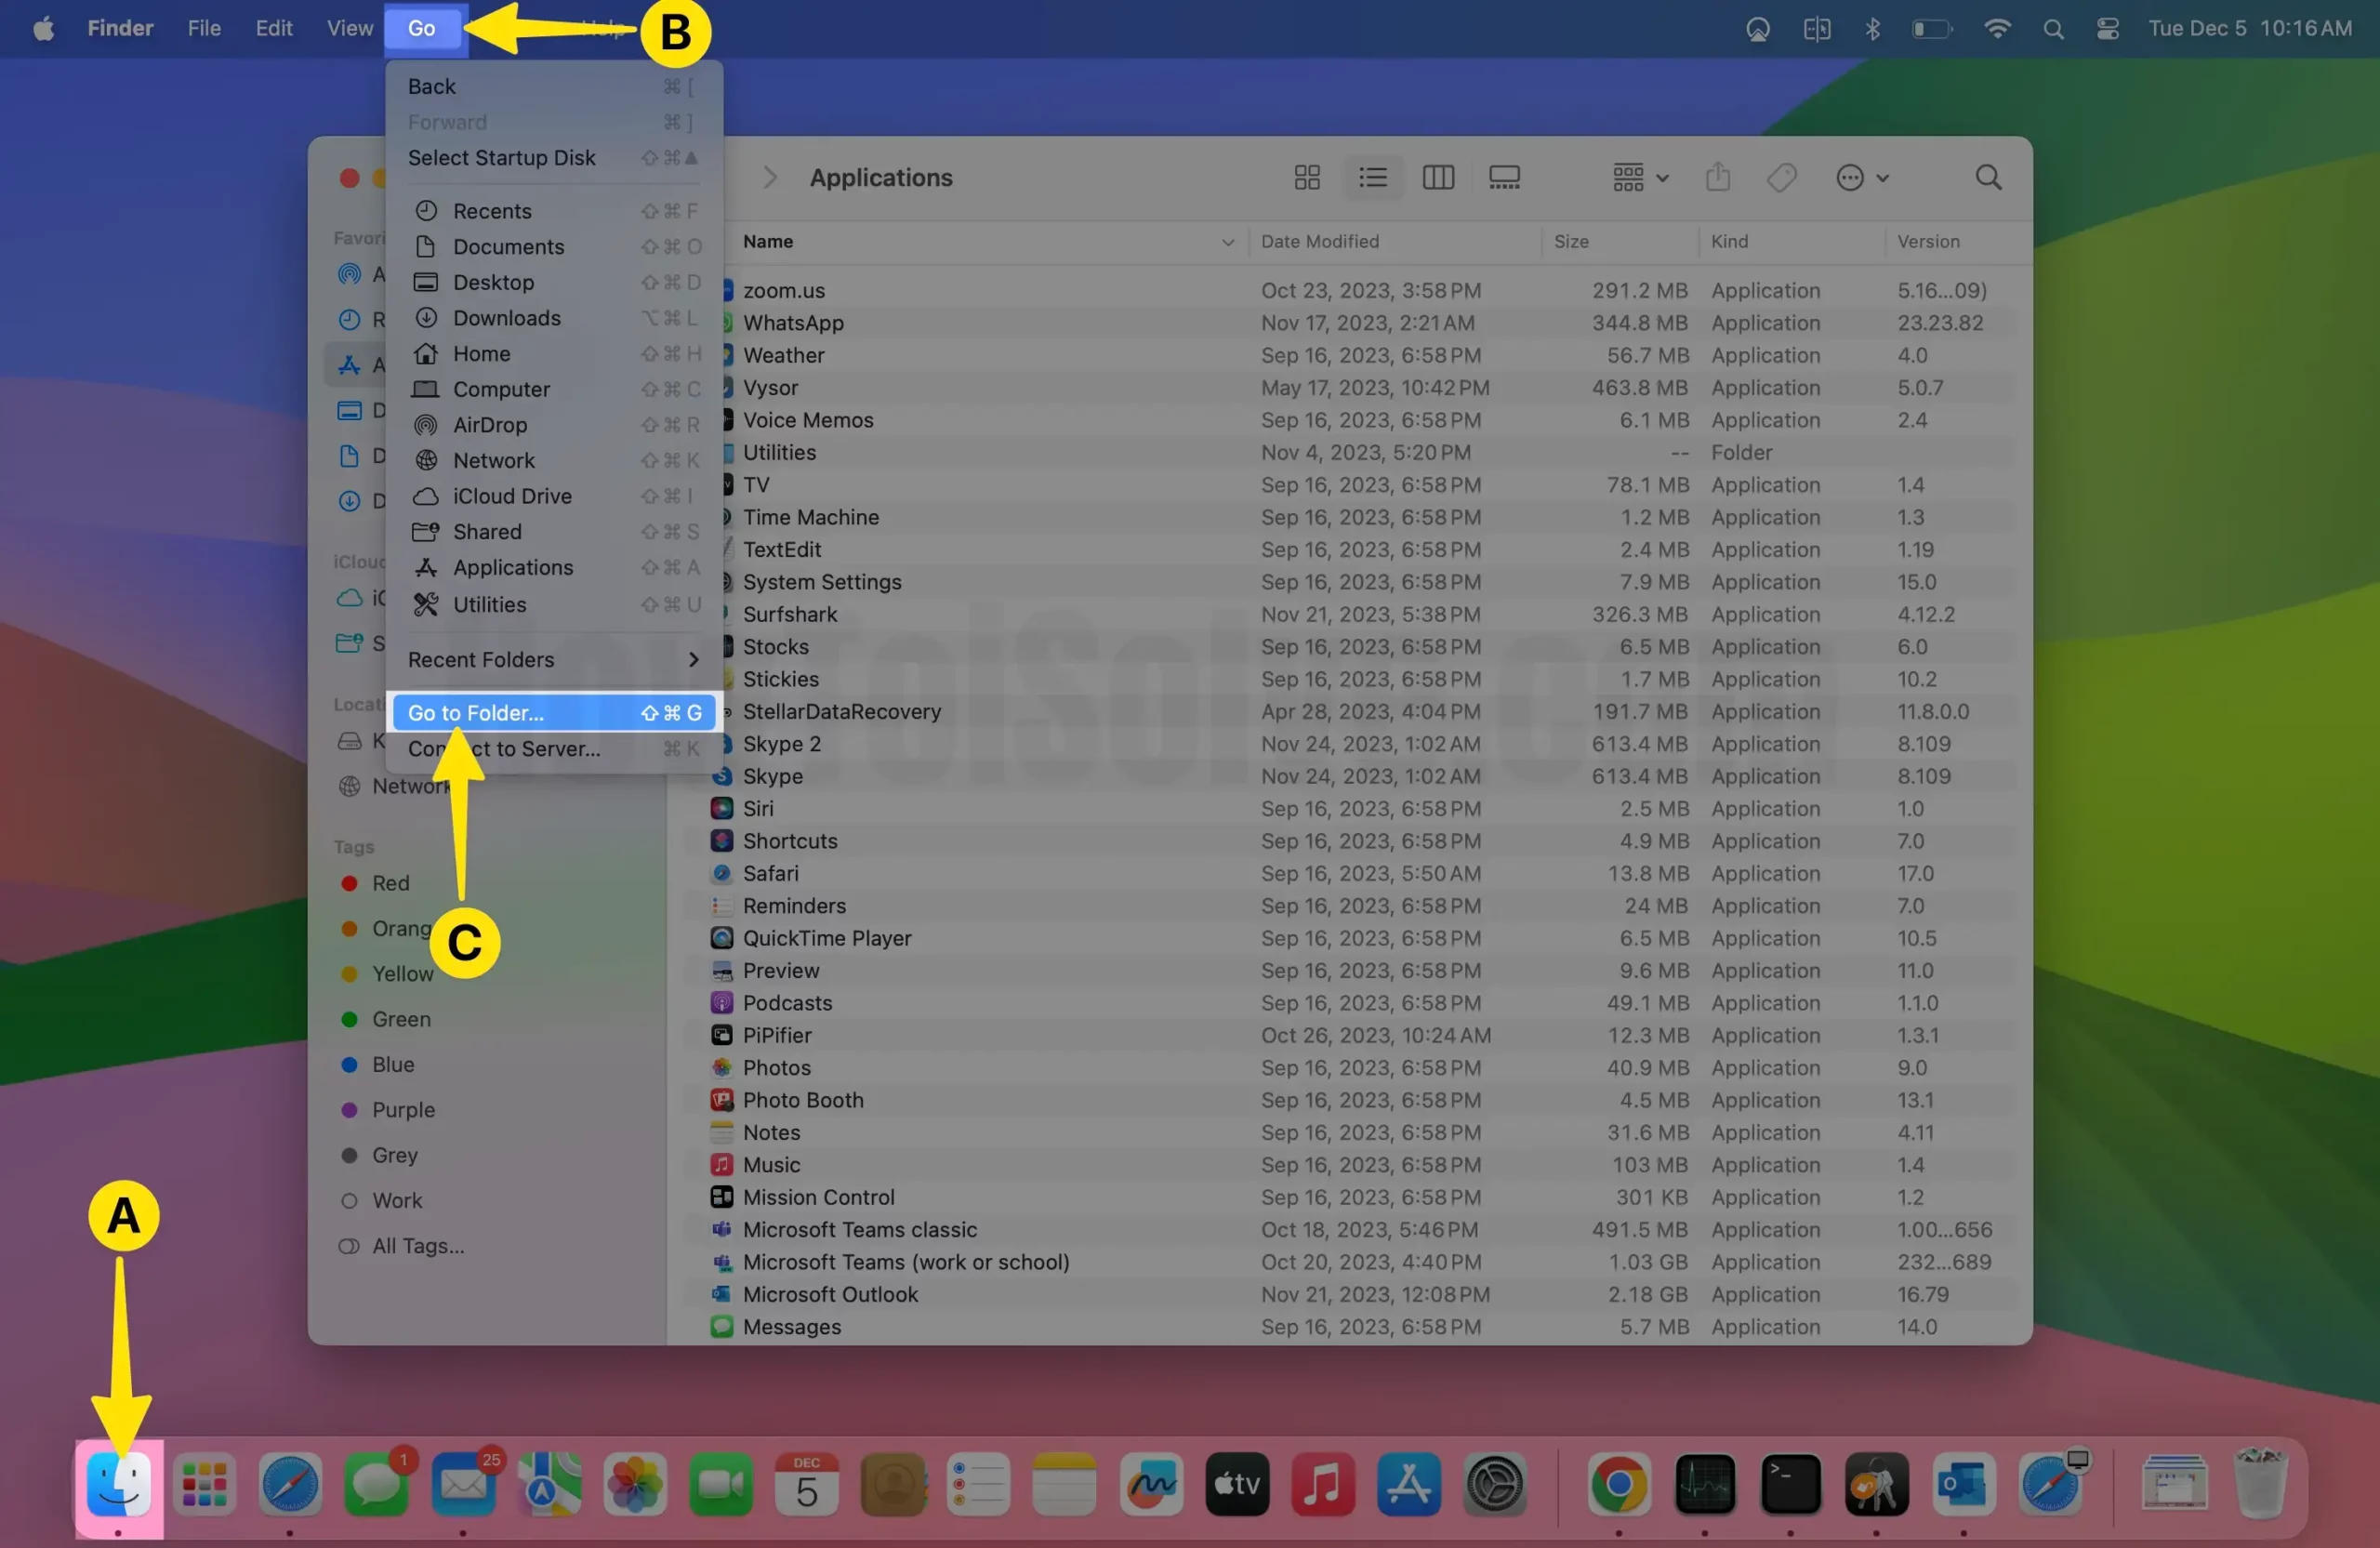Select the QuickTime Player row
Viewport: 2380px width, 1548px height.
(1351, 939)
